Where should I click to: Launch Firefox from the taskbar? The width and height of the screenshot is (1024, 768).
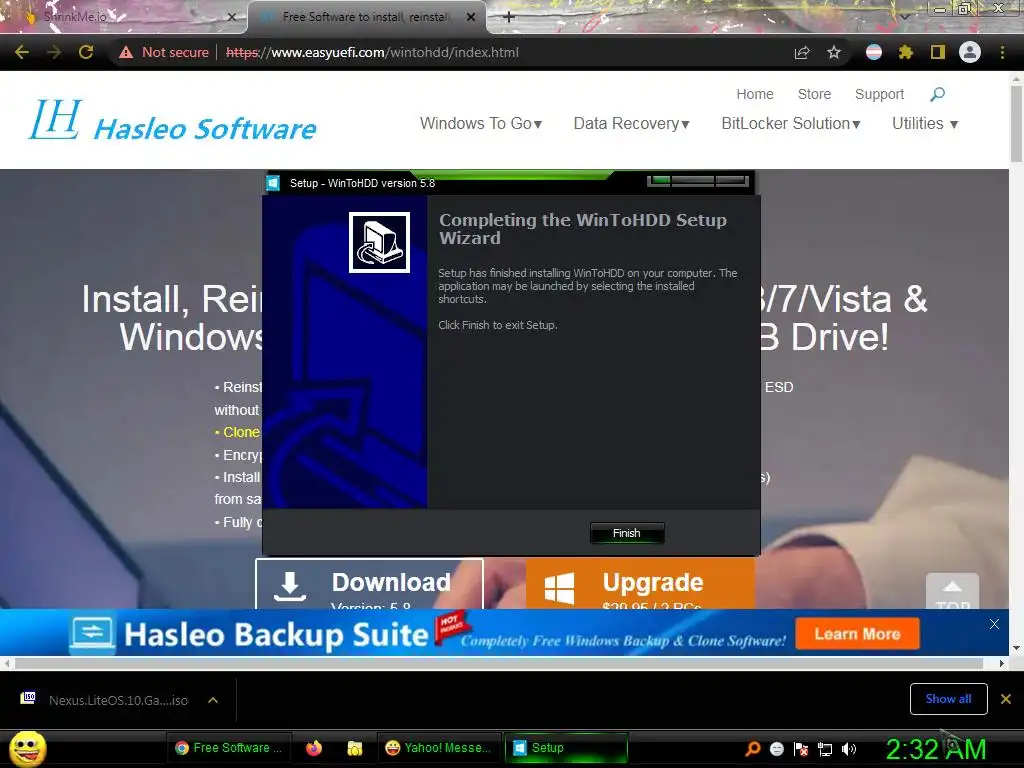[x=314, y=748]
